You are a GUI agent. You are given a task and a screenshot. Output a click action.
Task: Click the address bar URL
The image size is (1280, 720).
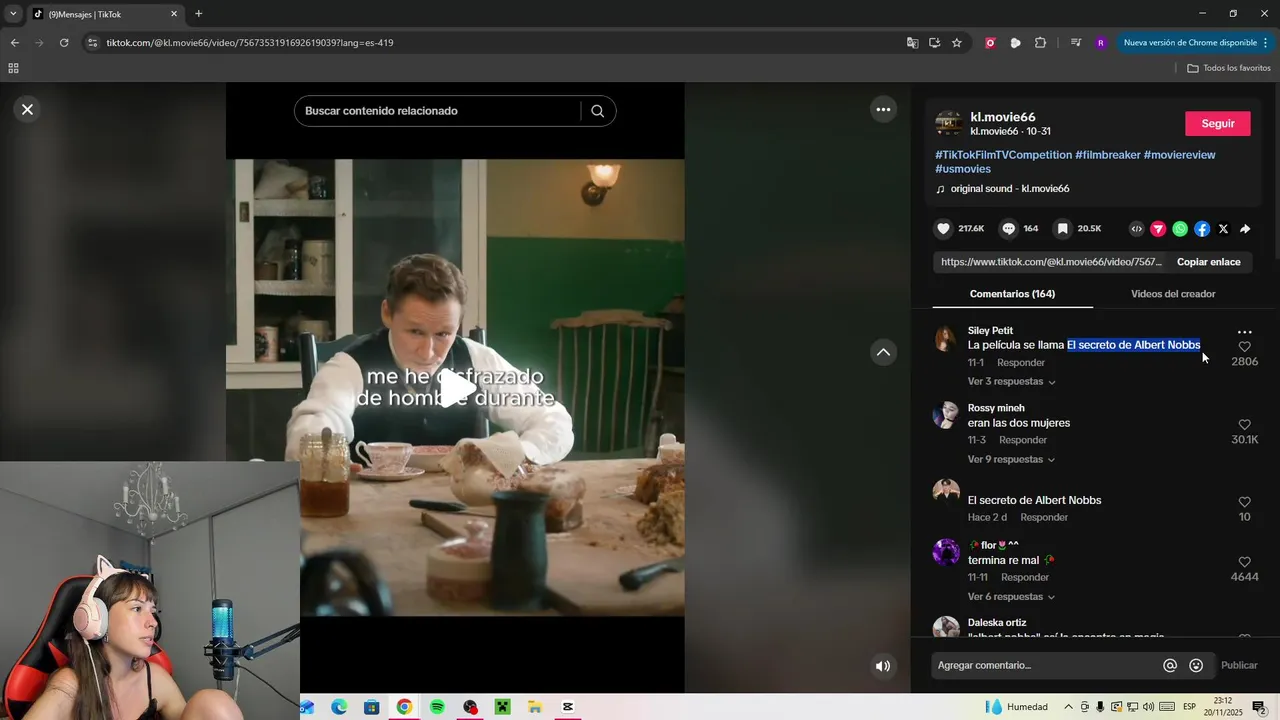point(250,43)
